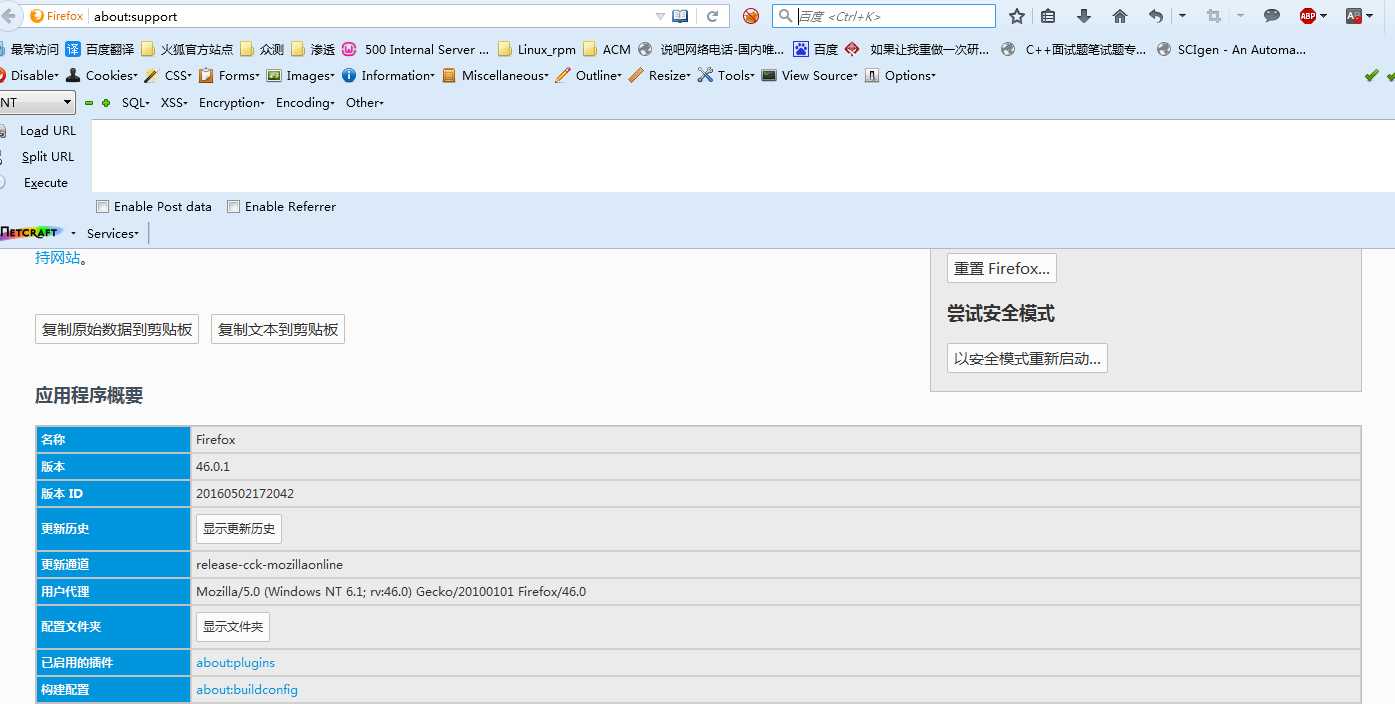Open the XSS dropdown menu
Screen dimensions: 1395x704
[174, 103]
